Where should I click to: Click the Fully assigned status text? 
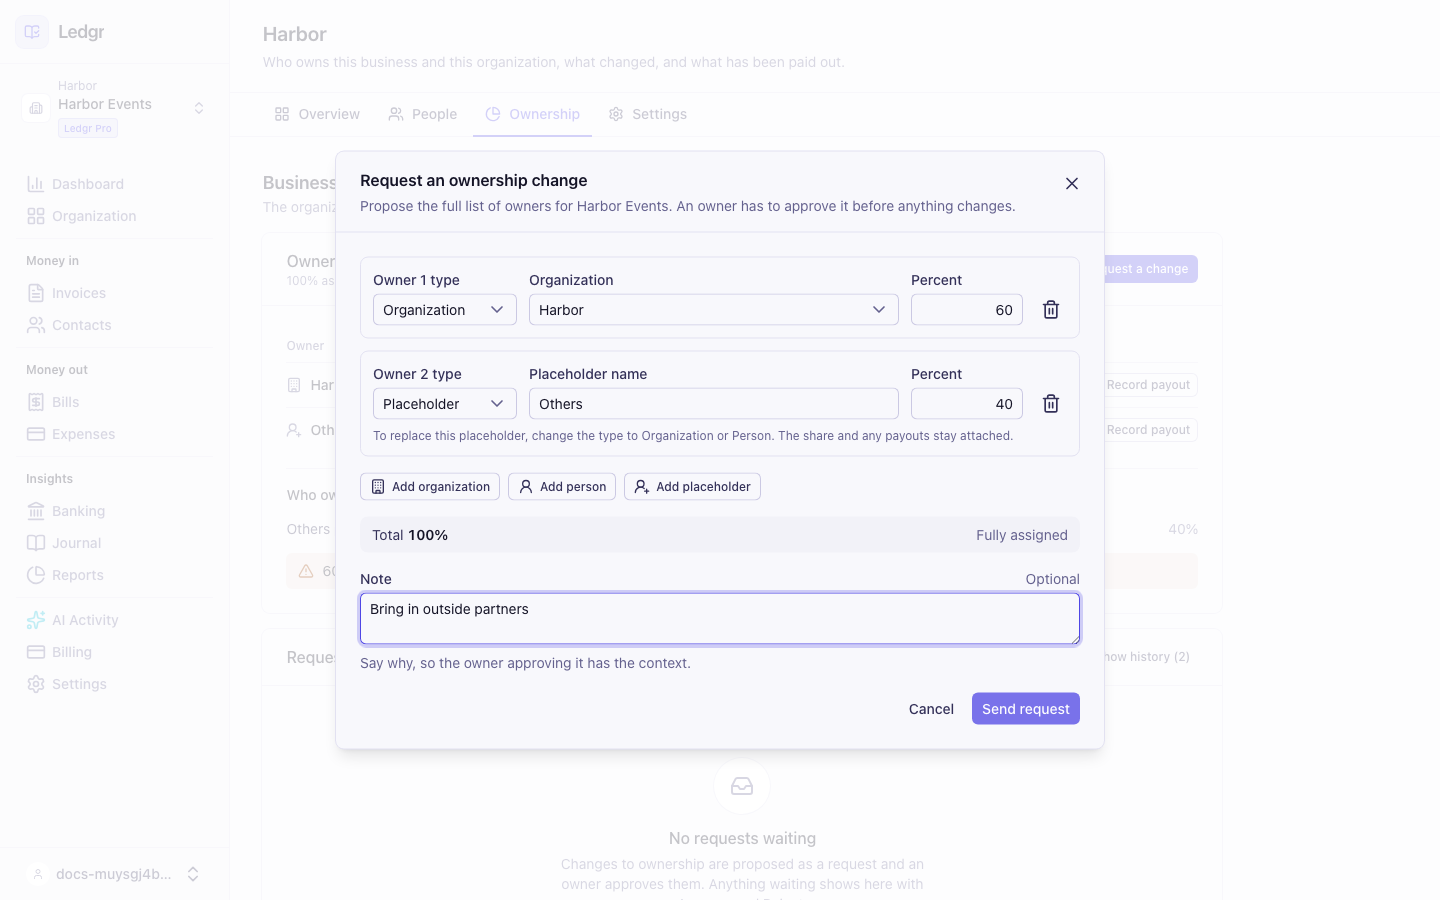click(x=1022, y=535)
